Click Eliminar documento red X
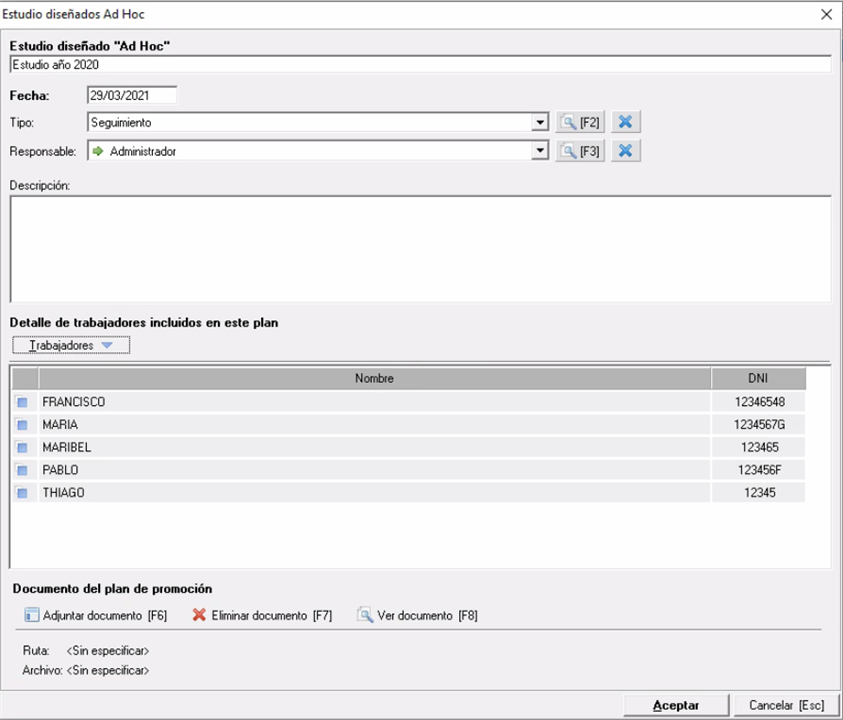The image size is (843, 720). click(199, 616)
